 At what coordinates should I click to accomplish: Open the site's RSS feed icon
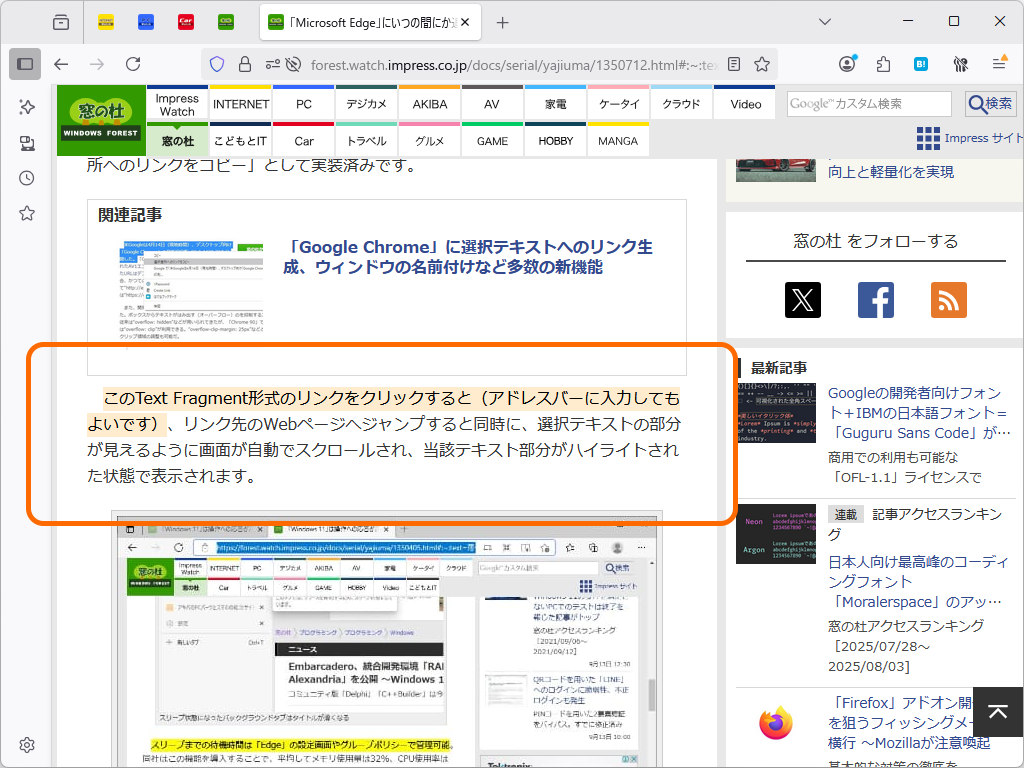coord(948,299)
